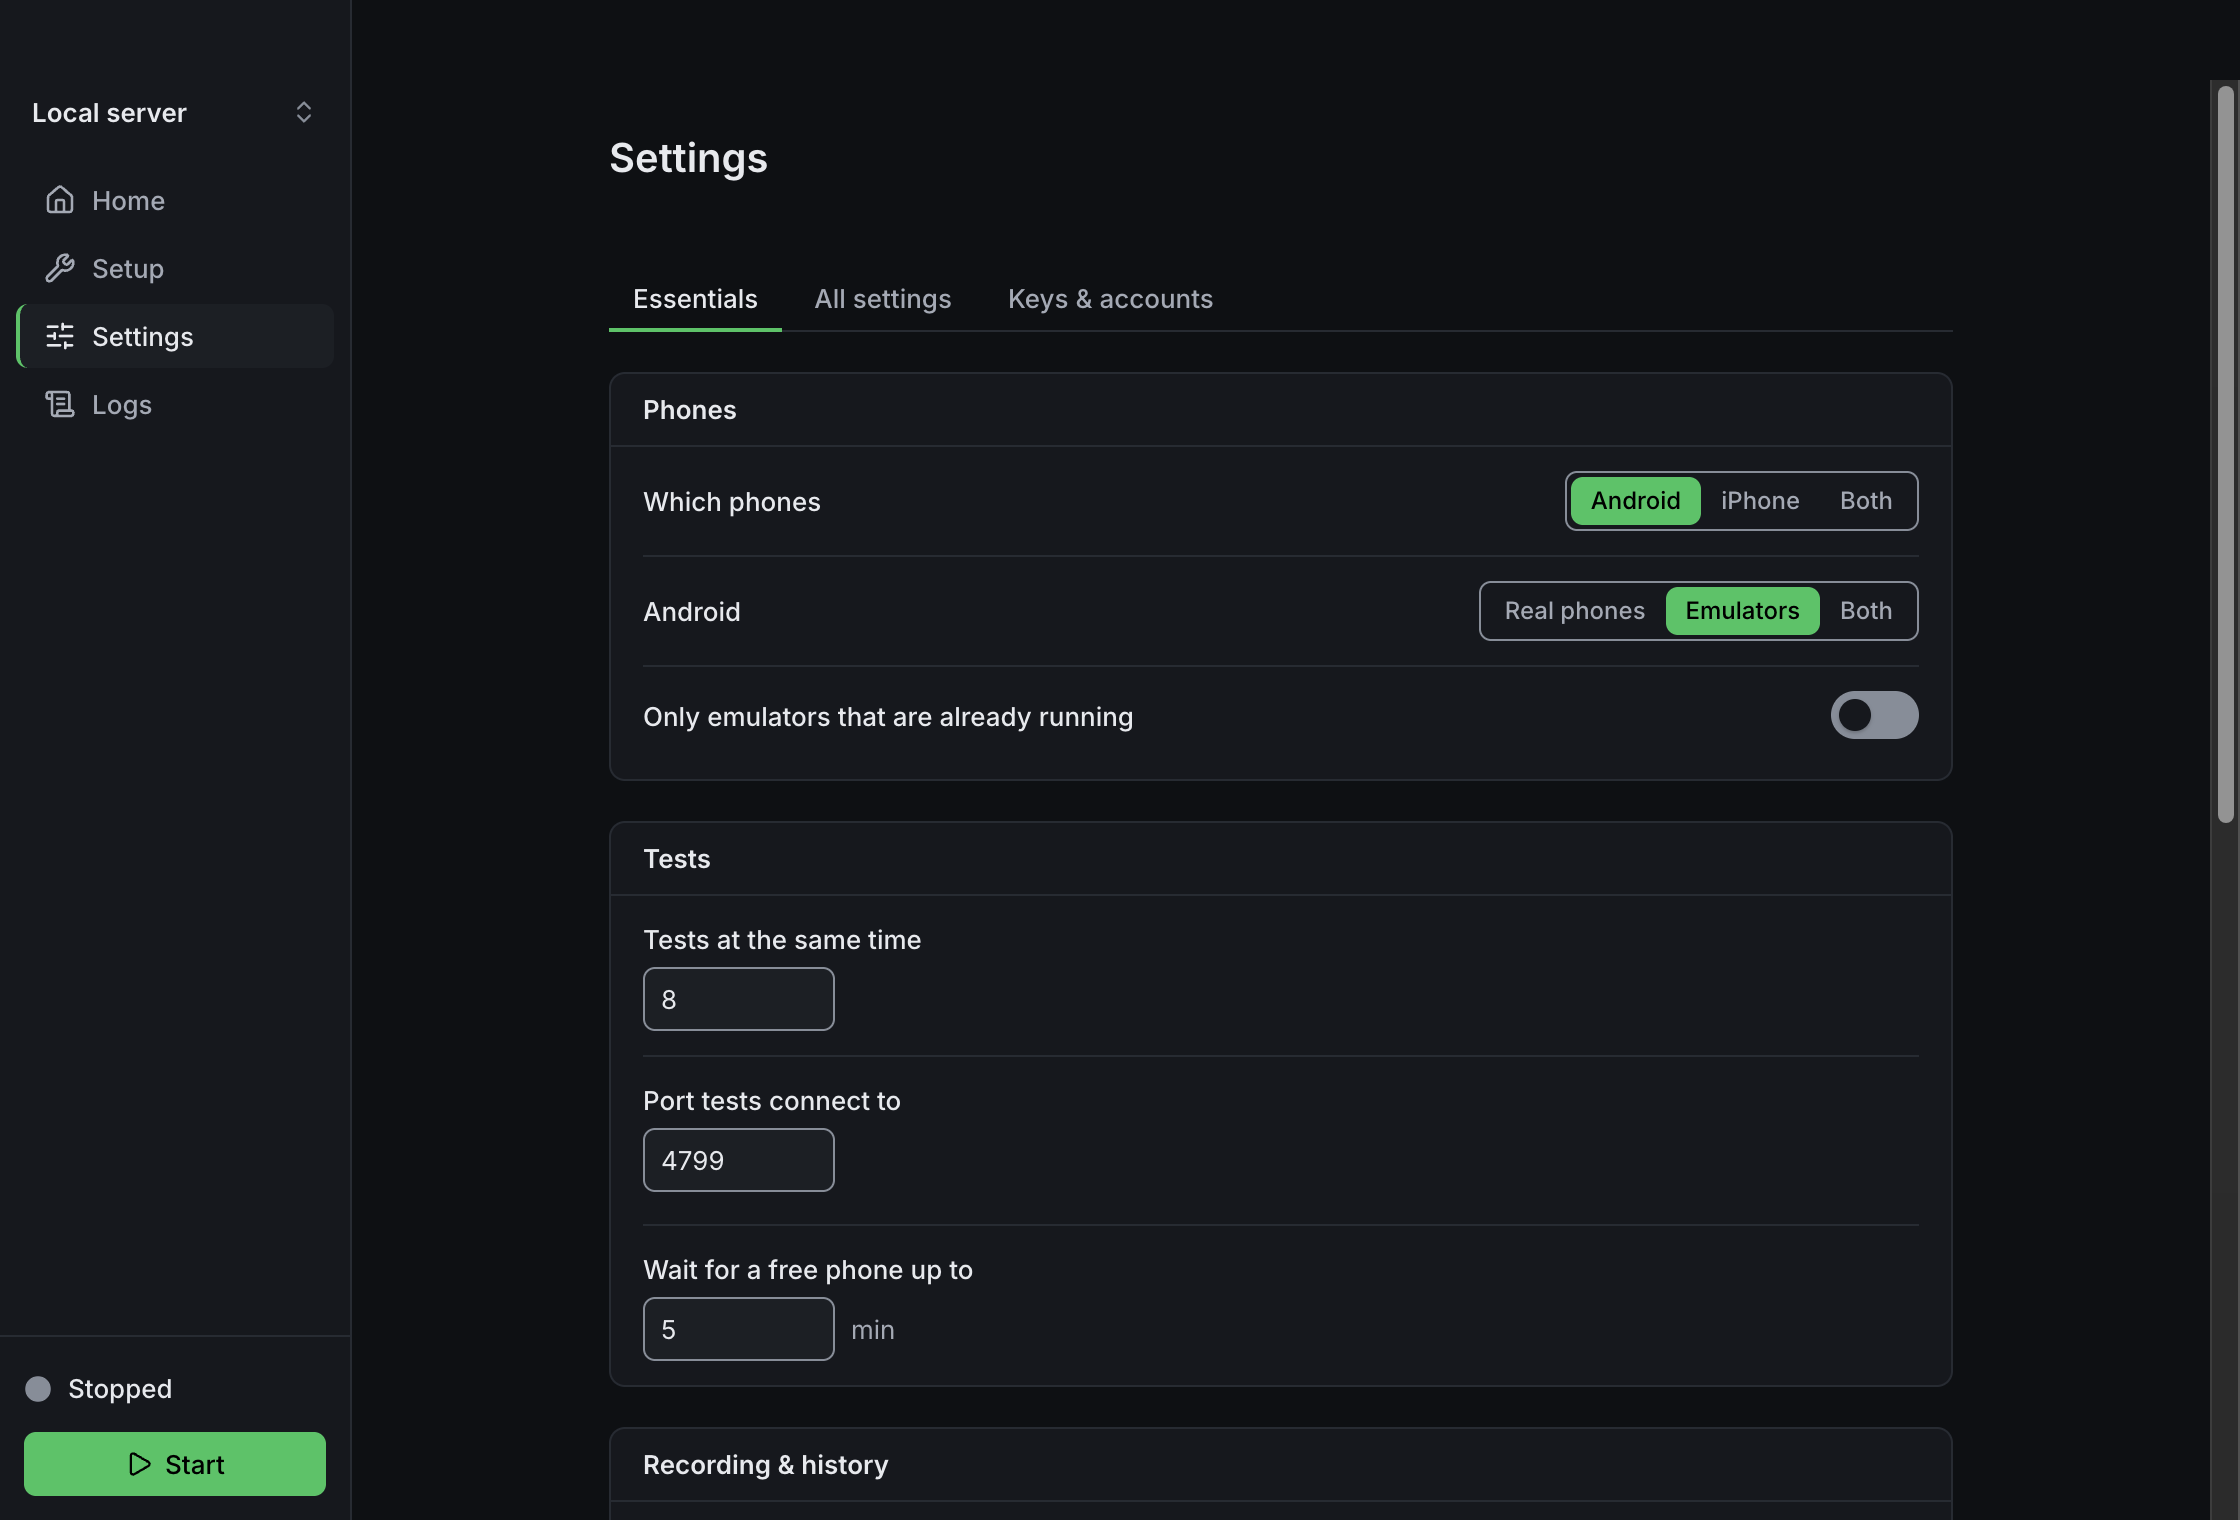Viewport: 2240px width, 1520px height.
Task: Click the Wait for a free phone field
Action: point(738,1329)
